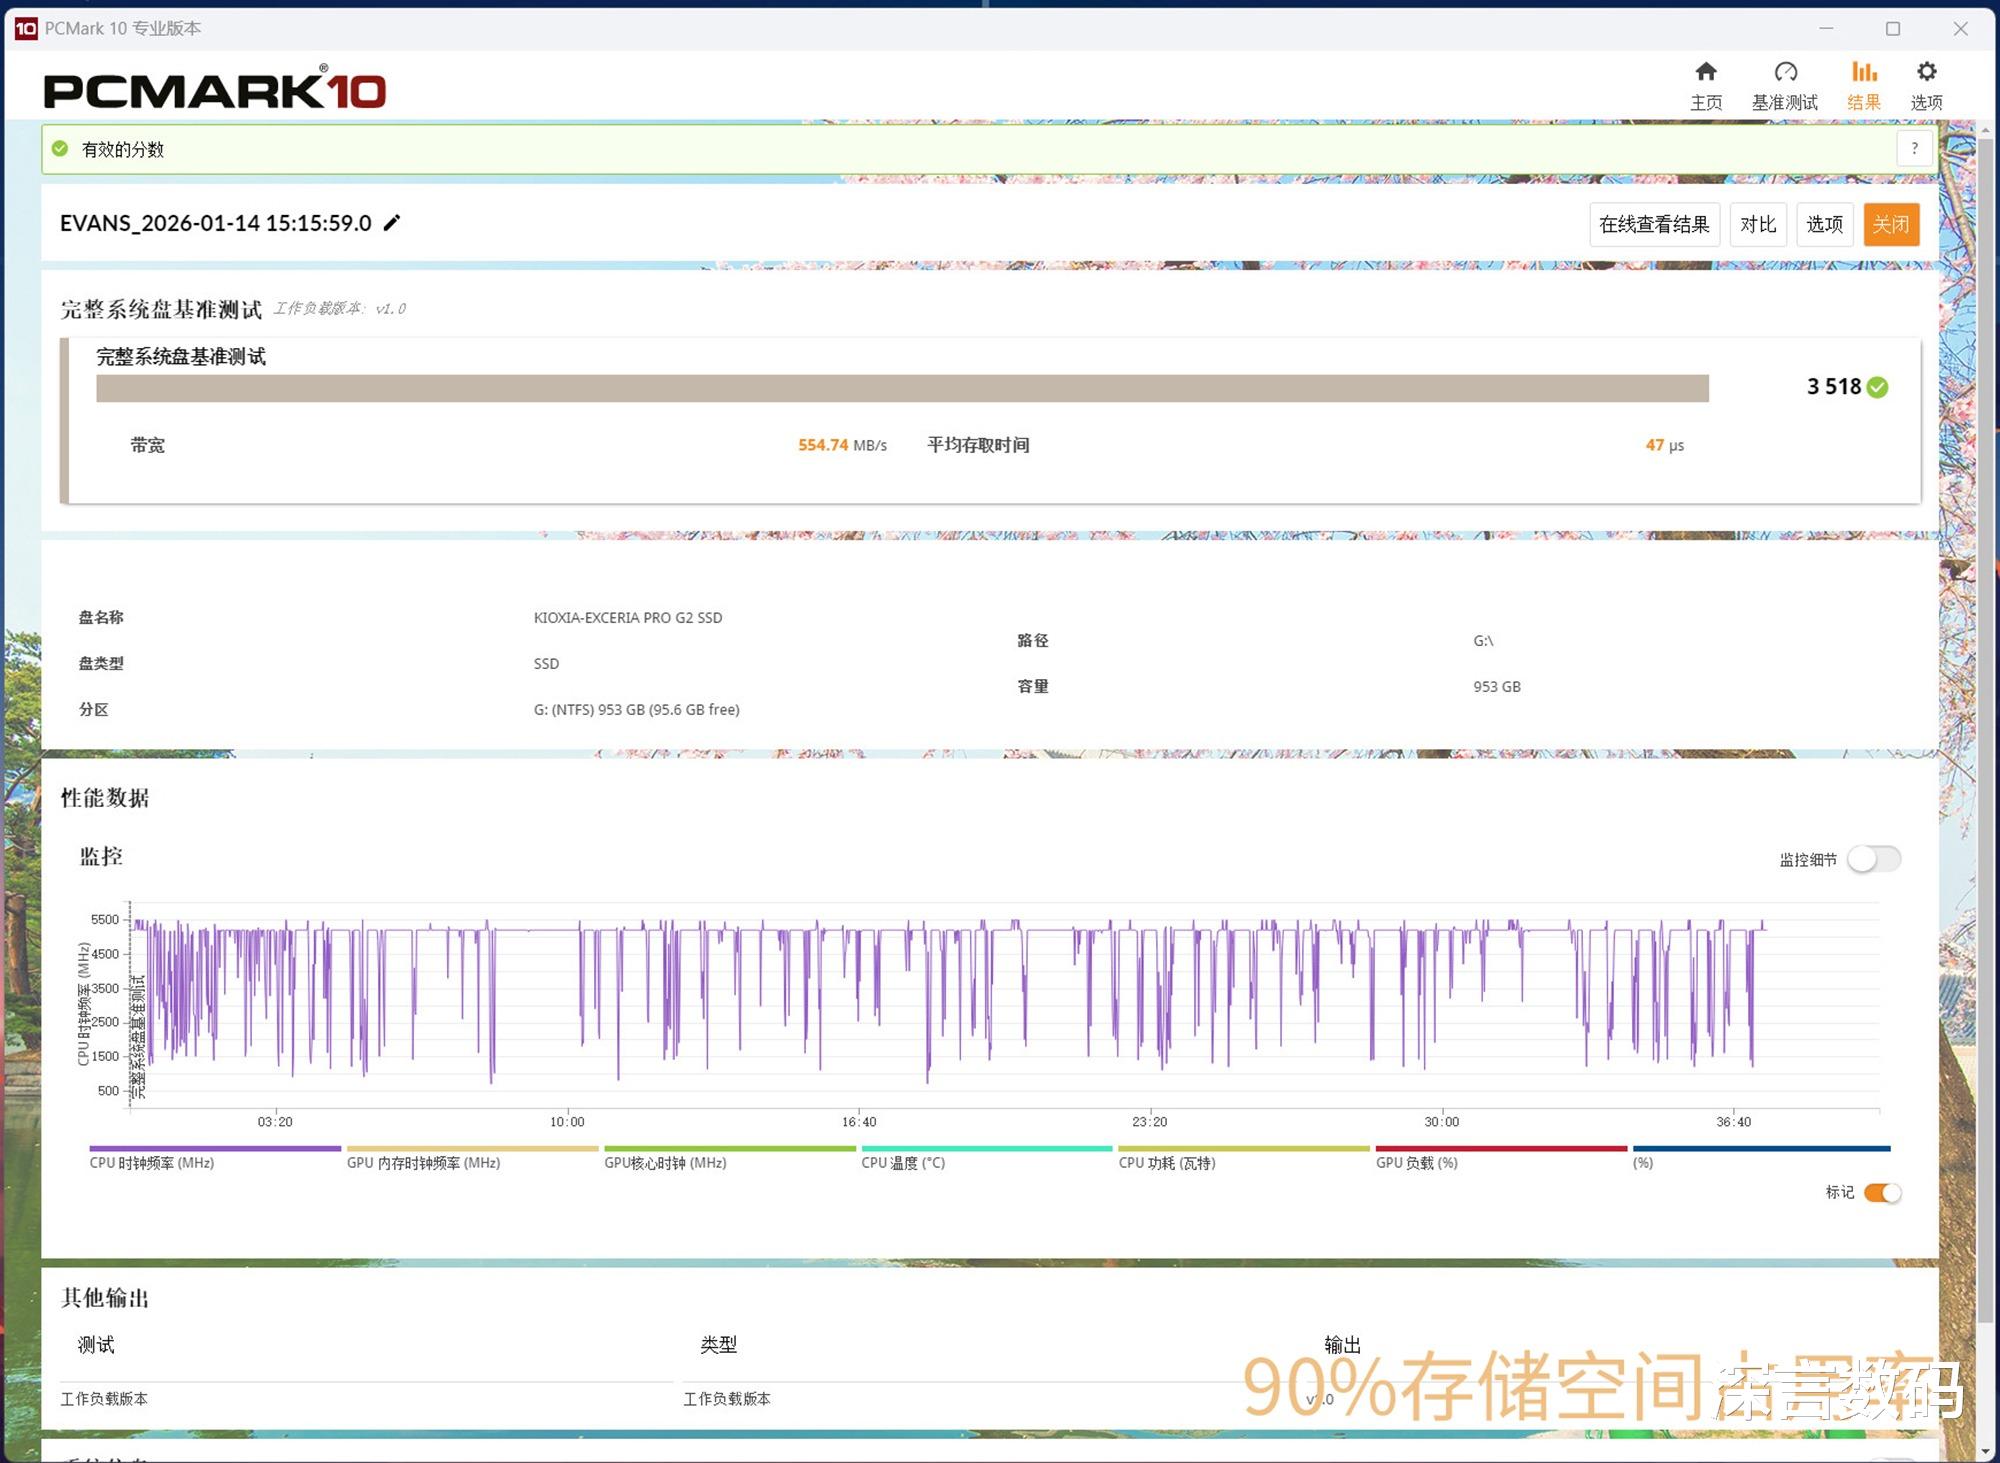Toggle GPU load (%) legend series
2000x1463 pixels.
click(1416, 1162)
